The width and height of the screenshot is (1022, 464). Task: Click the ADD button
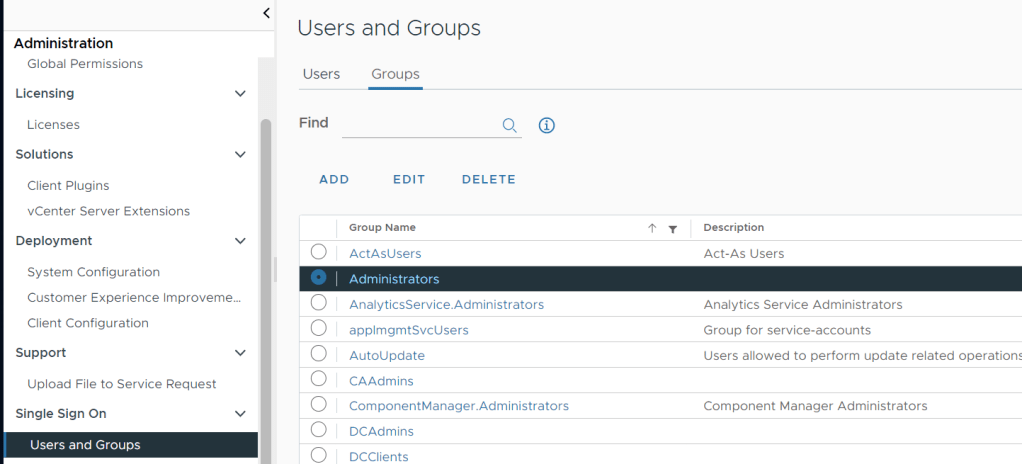click(x=334, y=180)
